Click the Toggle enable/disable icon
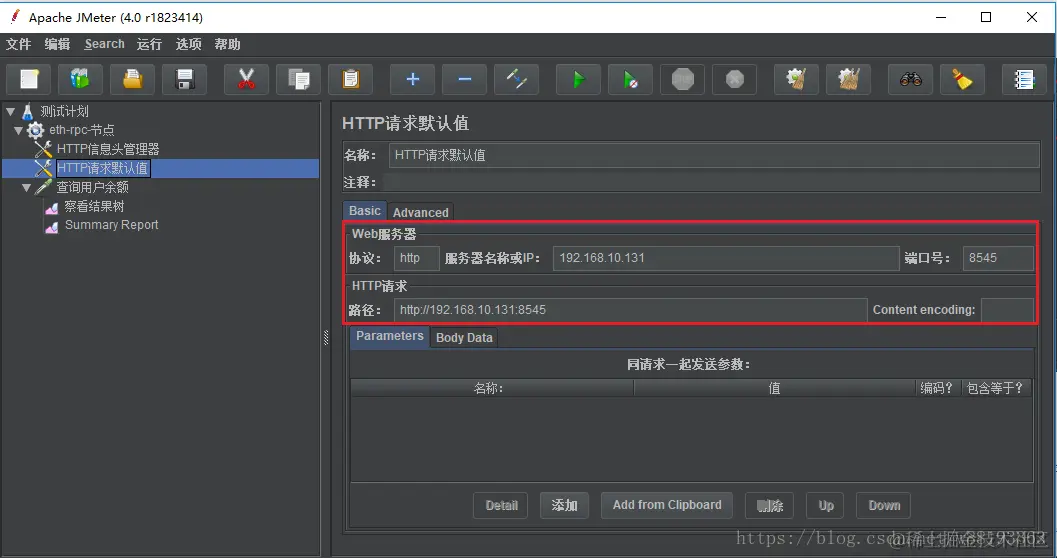The width and height of the screenshot is (1057, 558). point(516,80)
